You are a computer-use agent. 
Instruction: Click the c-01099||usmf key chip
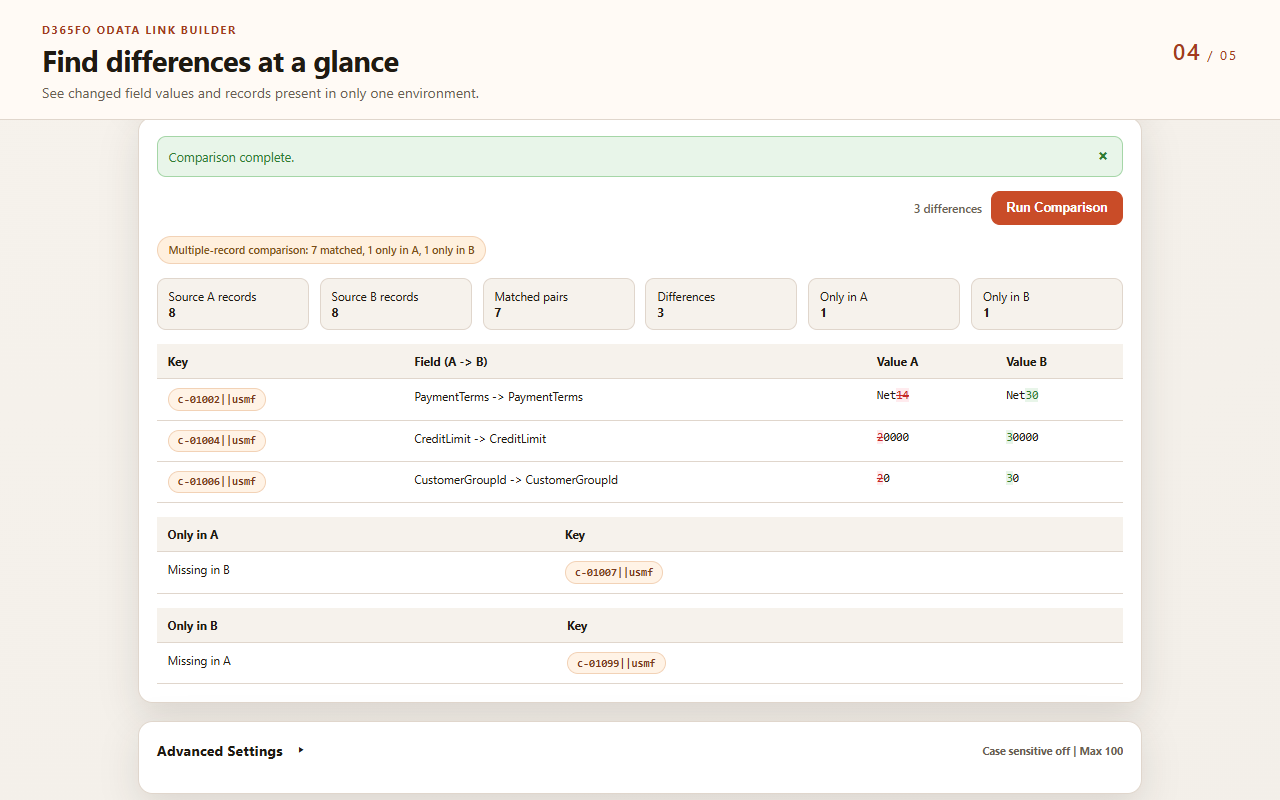pos(616,663)
